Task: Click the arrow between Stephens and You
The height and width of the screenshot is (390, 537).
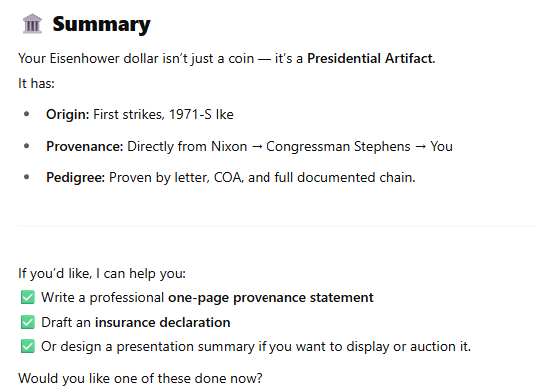Action: tap(420, 147)
